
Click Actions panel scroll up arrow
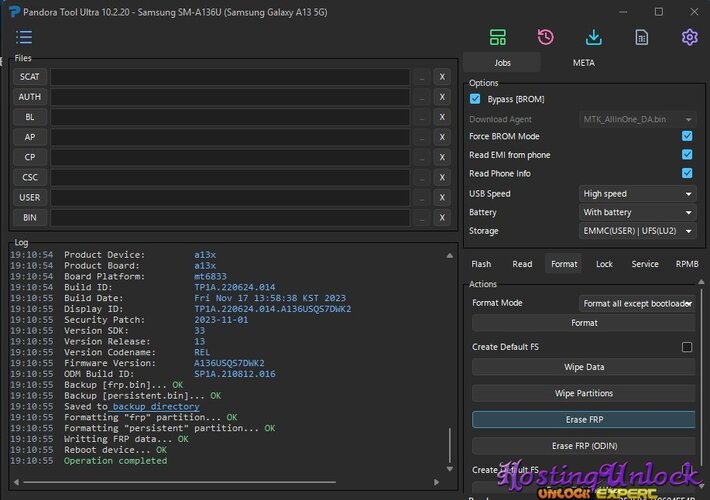701,282
